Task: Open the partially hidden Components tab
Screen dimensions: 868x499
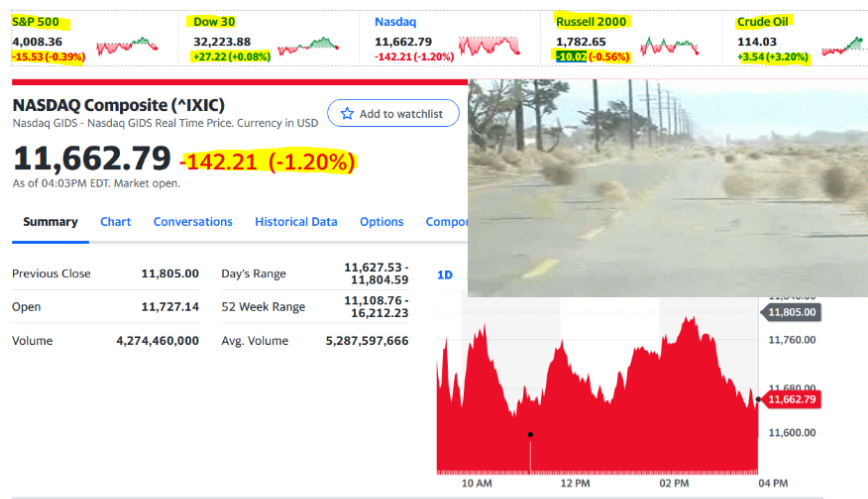Action: click(446, 222)
